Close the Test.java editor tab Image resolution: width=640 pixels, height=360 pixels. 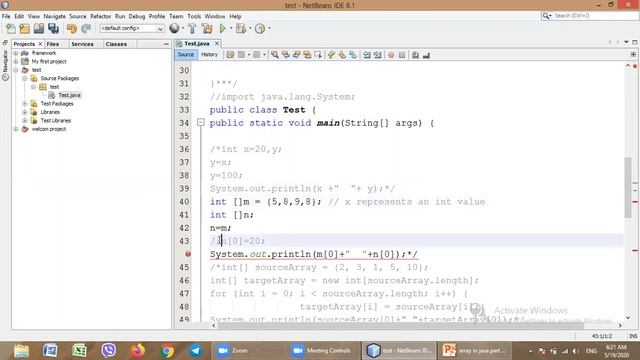(x=217, y=44)
